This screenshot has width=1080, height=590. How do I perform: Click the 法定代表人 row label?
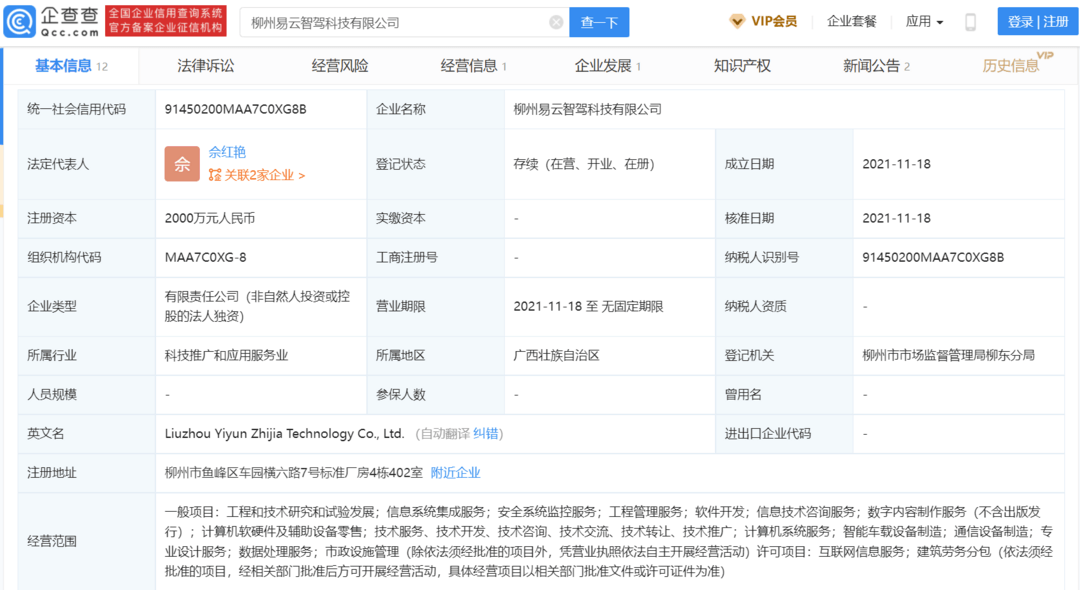(x=58, y=164)
